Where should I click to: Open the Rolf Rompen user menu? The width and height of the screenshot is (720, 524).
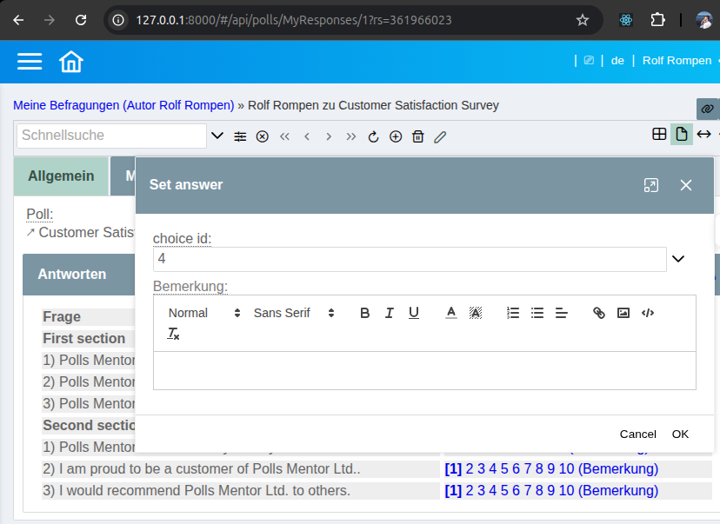[x=677, y=61]
